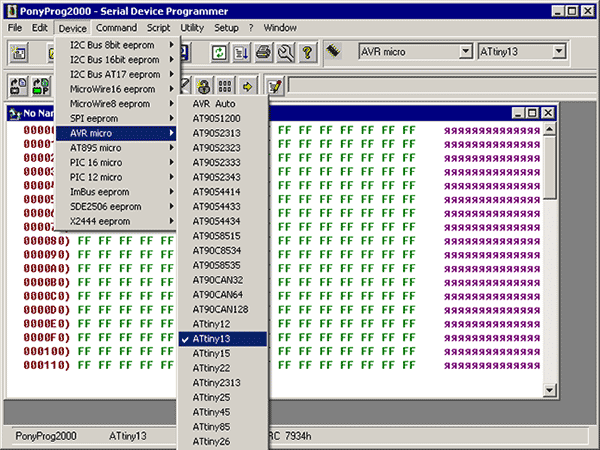
Task: Click the Print printer icon
Action: coord(264,52)
